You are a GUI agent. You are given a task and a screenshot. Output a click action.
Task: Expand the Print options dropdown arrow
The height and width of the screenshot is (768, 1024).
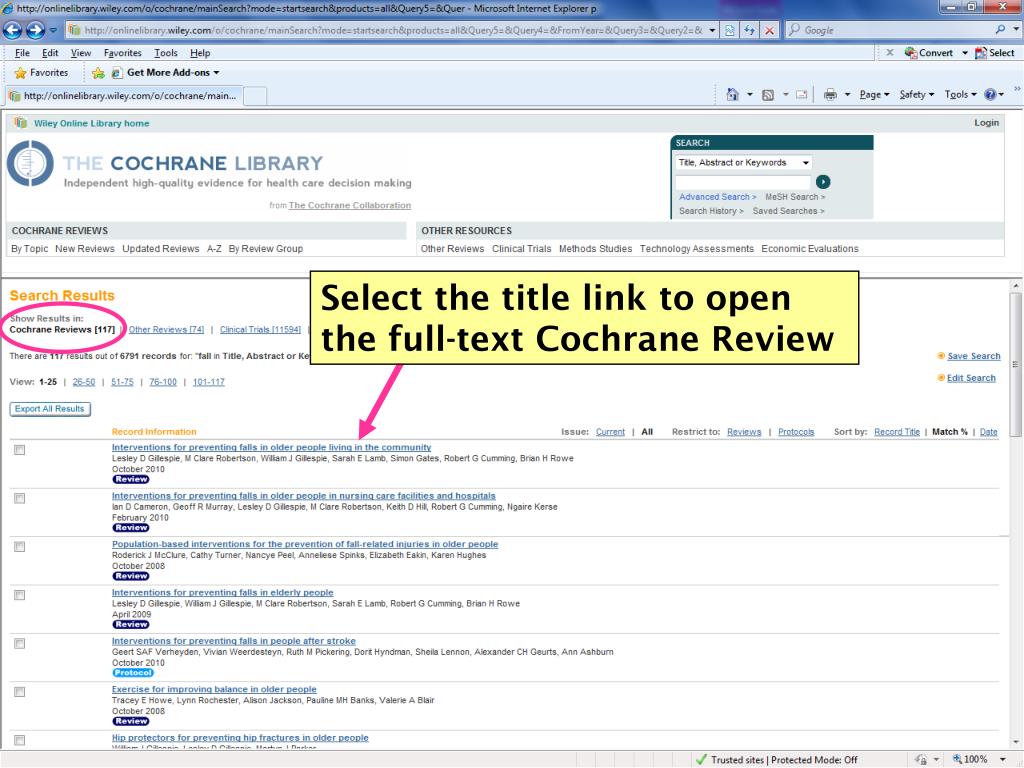click(847, 95)
